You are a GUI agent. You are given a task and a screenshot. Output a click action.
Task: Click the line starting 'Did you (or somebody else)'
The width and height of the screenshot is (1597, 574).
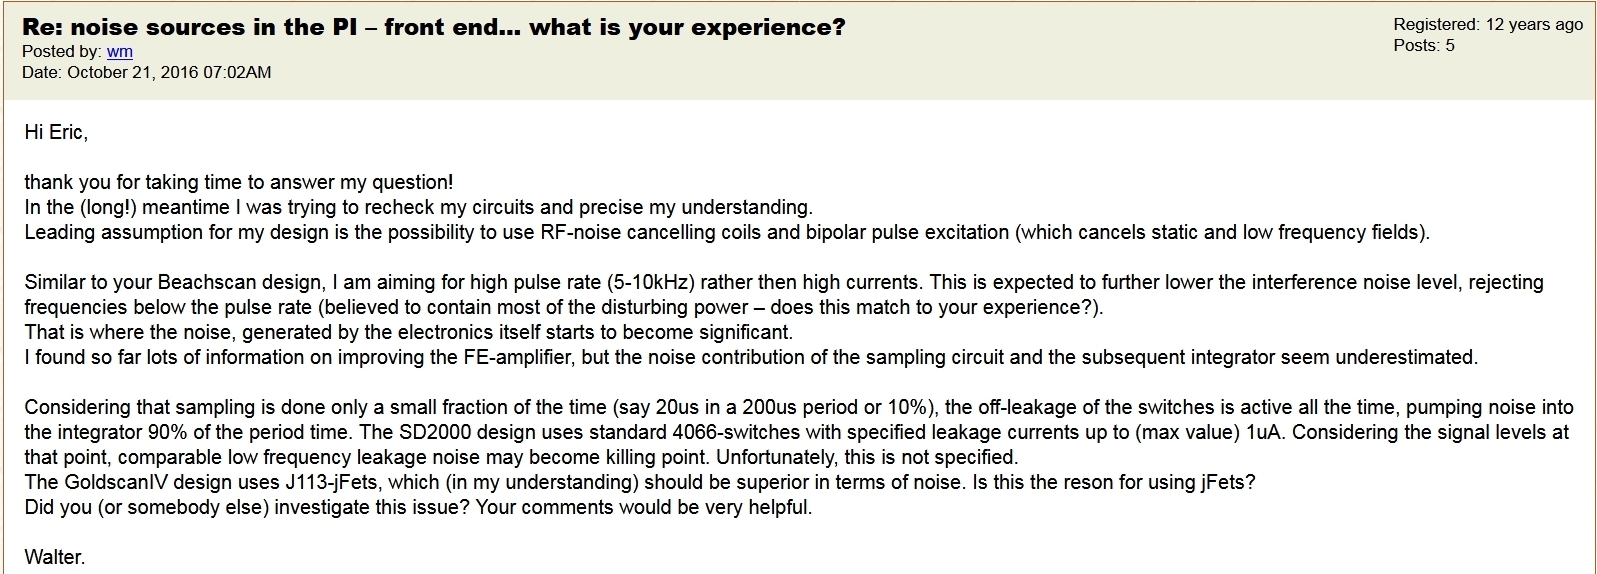(x=418, y=507)
